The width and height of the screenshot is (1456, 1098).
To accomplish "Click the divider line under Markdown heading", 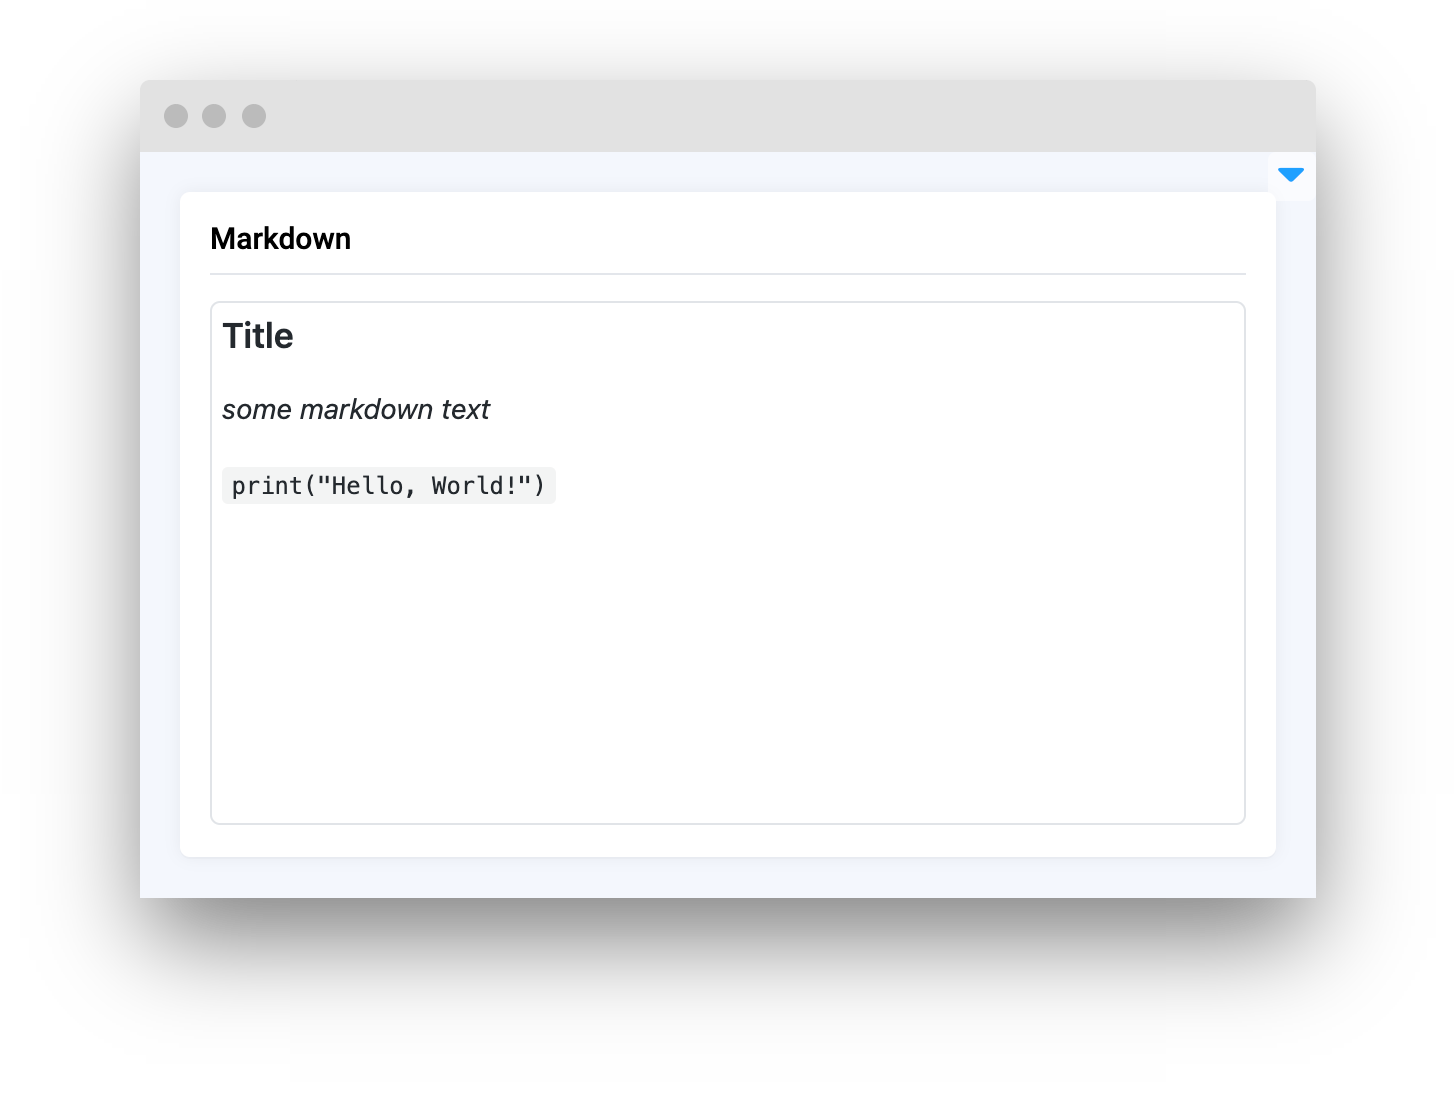I will (727, 273).
